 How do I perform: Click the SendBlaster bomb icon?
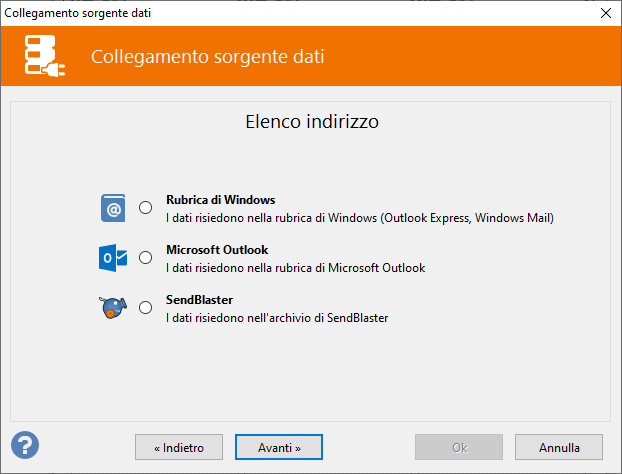pos(113,307)
